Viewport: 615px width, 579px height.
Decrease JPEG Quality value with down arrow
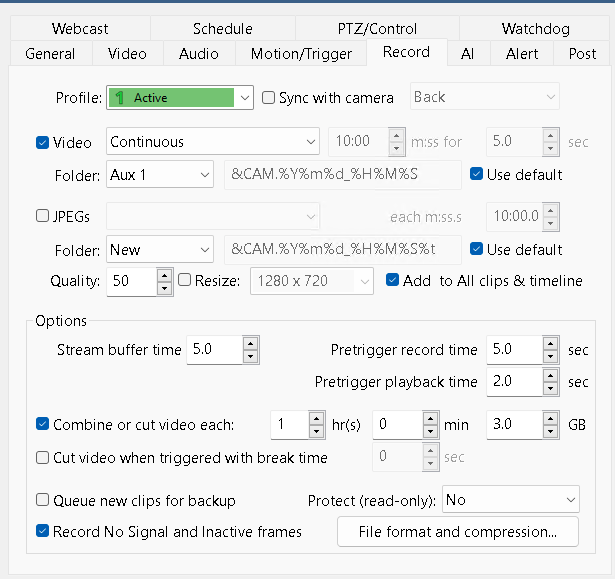[x=165, y=288]
